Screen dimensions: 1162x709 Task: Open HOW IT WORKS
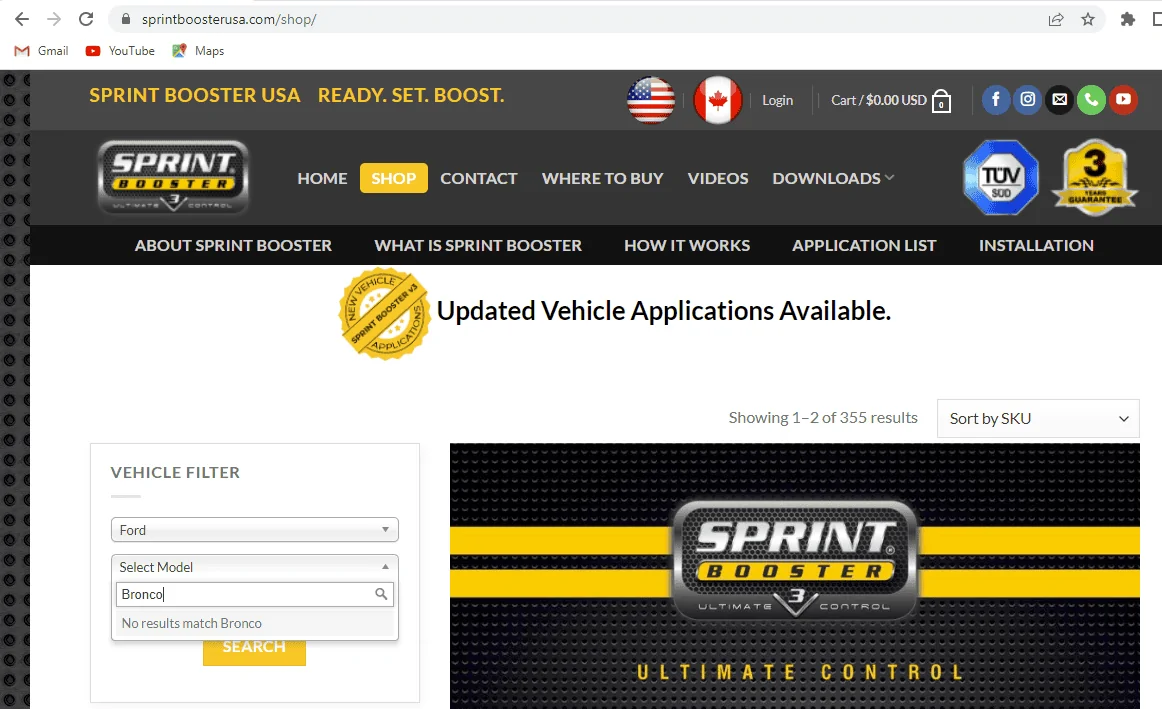click(x=687, y=245)
